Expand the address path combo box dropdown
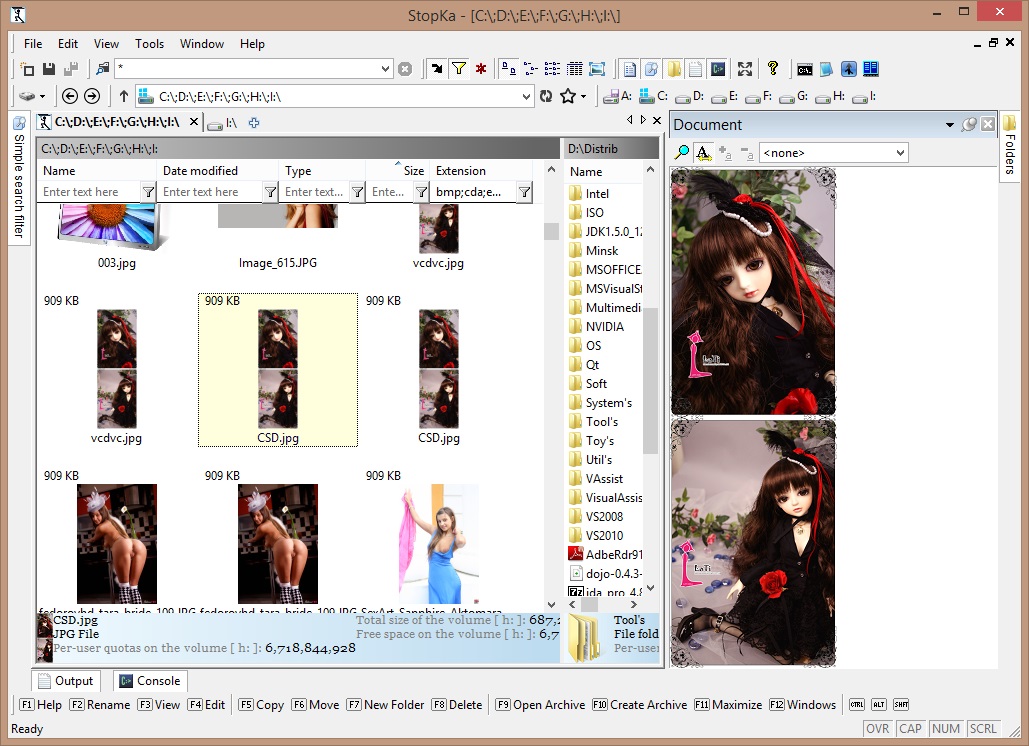The height and width of the screenshot is (746, 1029). point(526,96)
